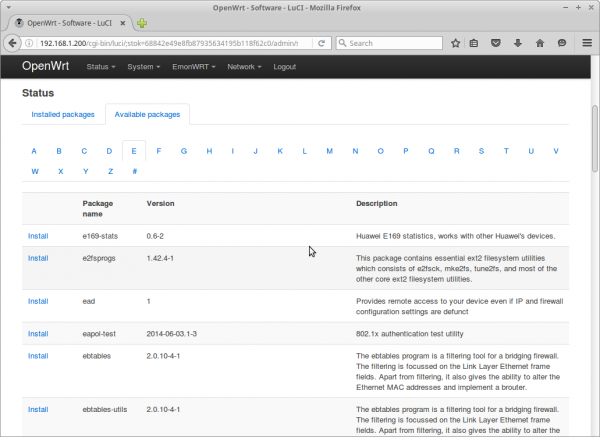The width and height of the screenshot is (600, 437).
Task: Show packages starting with letter L
Action: 305,151
